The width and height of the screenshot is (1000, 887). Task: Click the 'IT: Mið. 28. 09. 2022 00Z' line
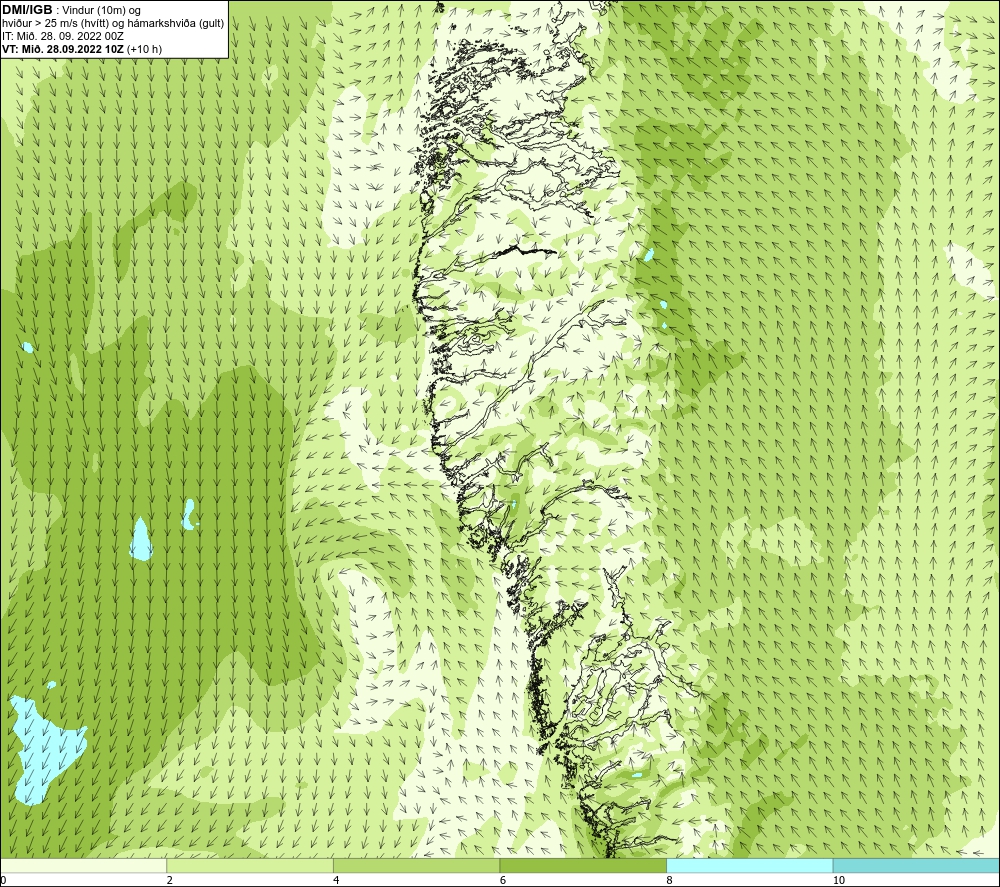62,36
